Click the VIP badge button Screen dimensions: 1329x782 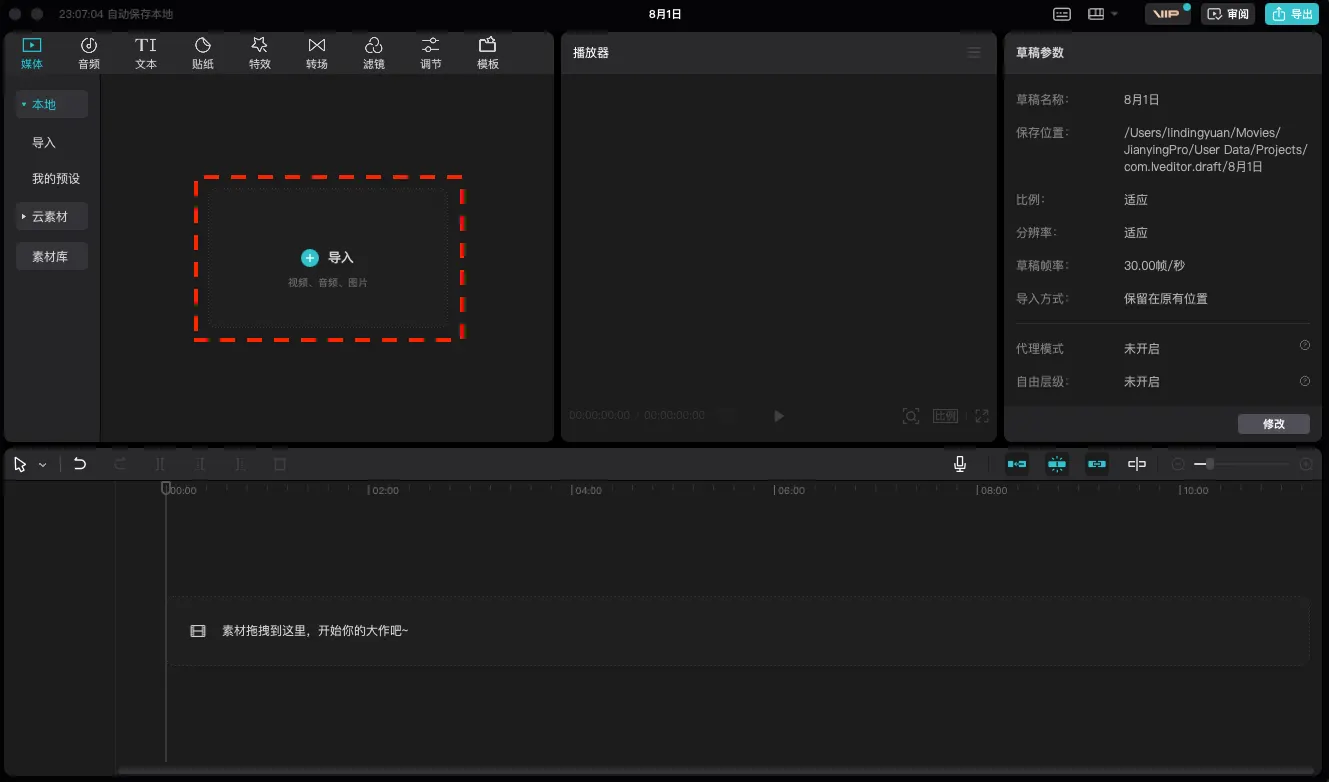coord(1167,14)
